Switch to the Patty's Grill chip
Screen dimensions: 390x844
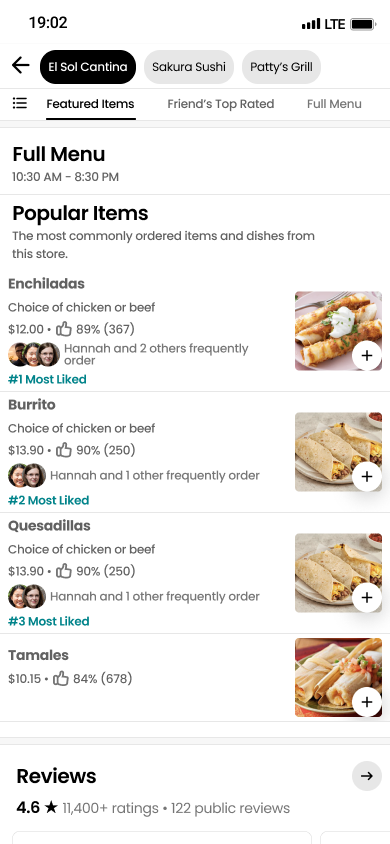click(x=281, y=67)
